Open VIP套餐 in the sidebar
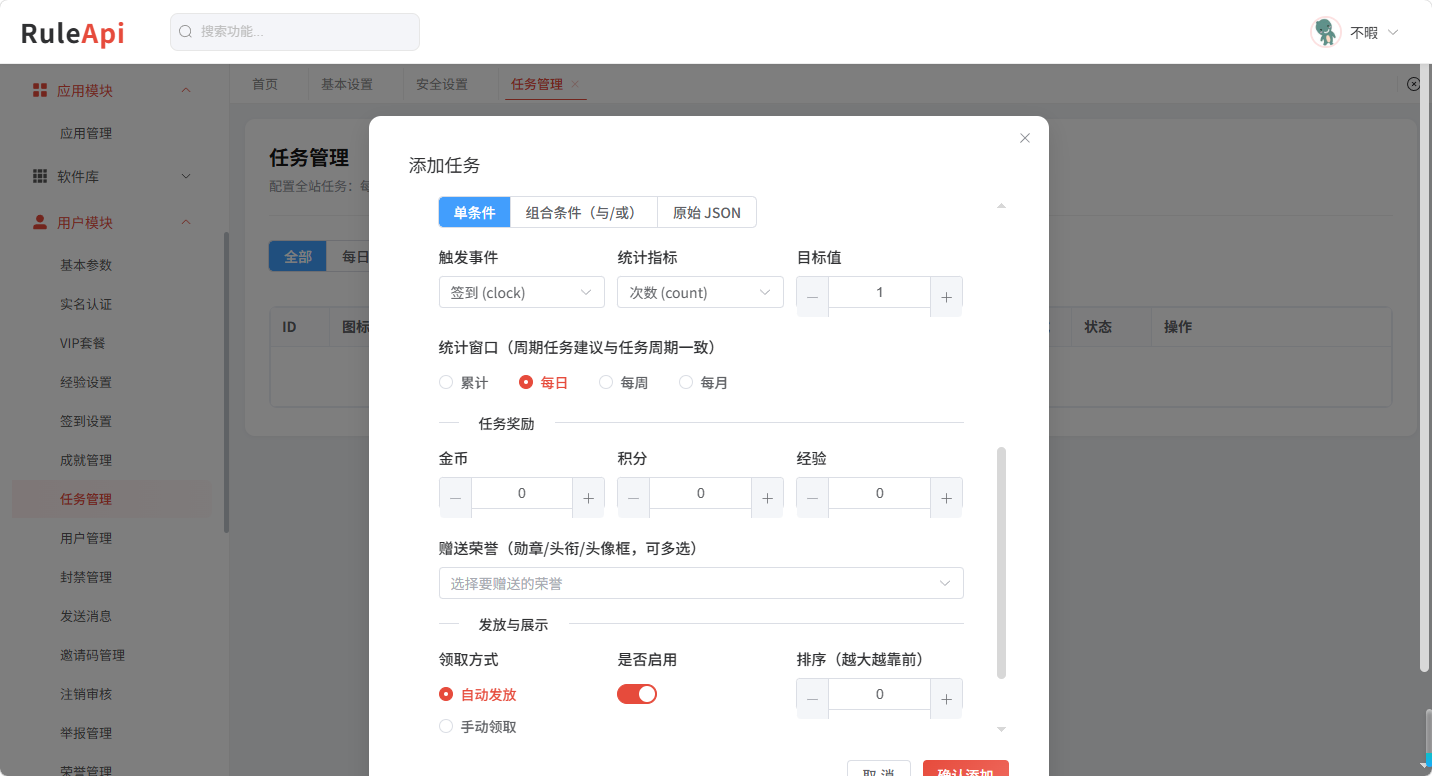 click(83, 343)
